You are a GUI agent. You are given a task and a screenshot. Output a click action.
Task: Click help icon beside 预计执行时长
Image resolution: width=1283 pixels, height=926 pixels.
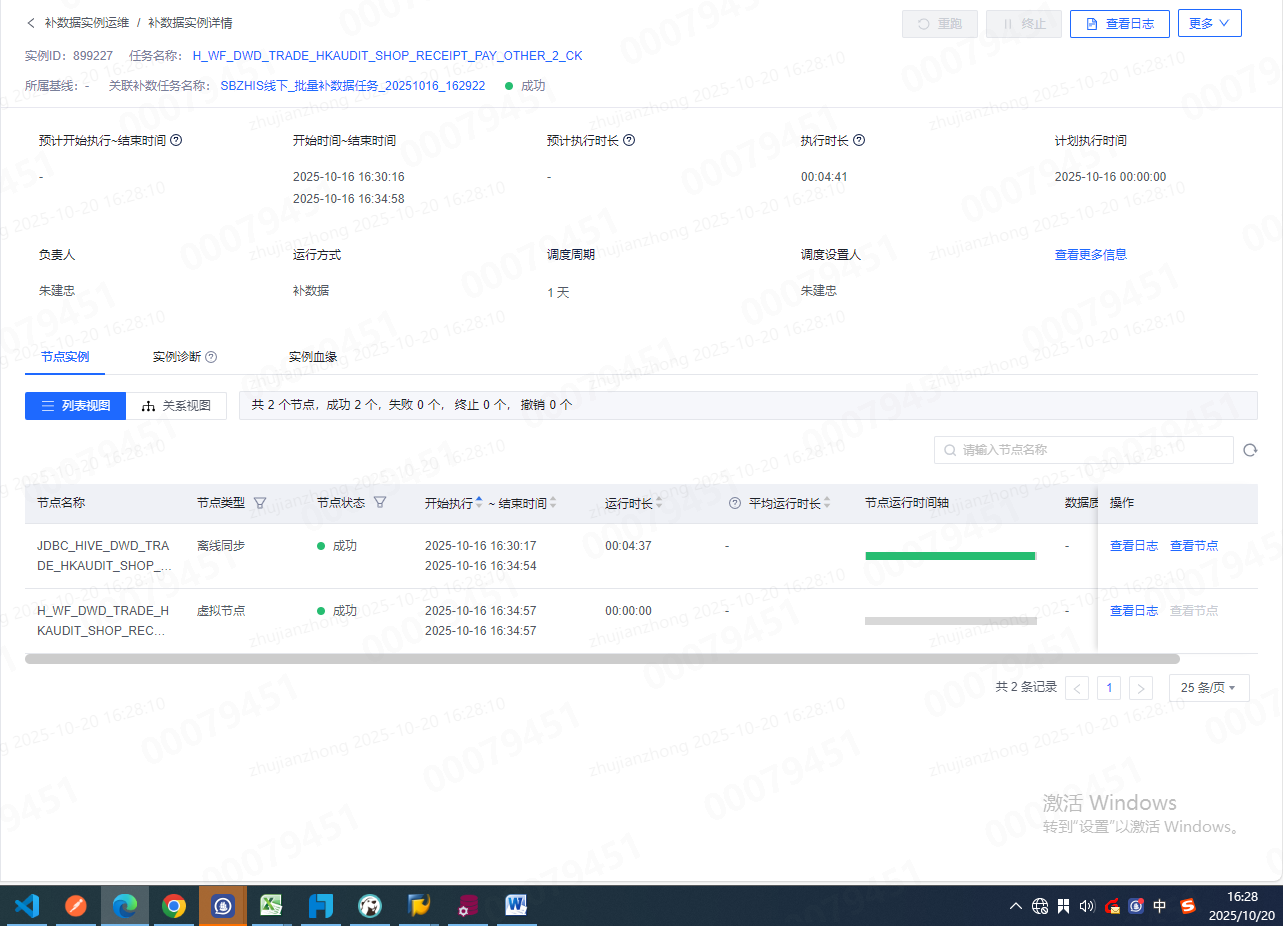[630, 141]
